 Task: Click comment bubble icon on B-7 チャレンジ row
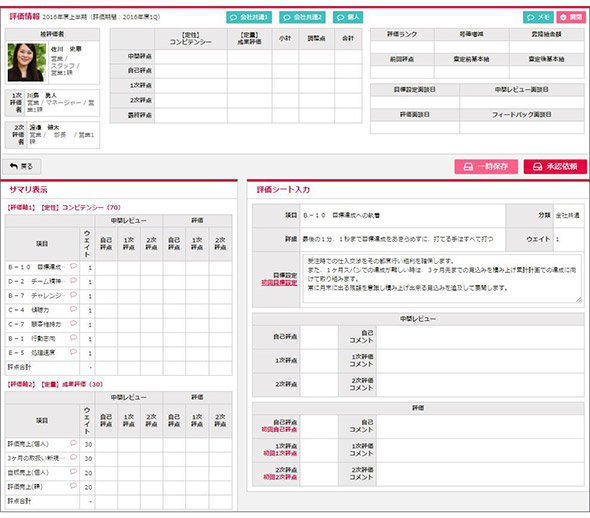click(x=73, y=295)
